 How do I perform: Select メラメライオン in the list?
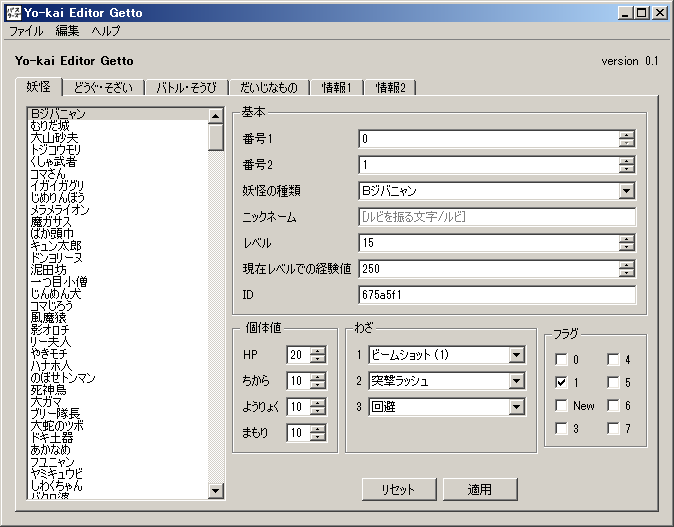118,210
